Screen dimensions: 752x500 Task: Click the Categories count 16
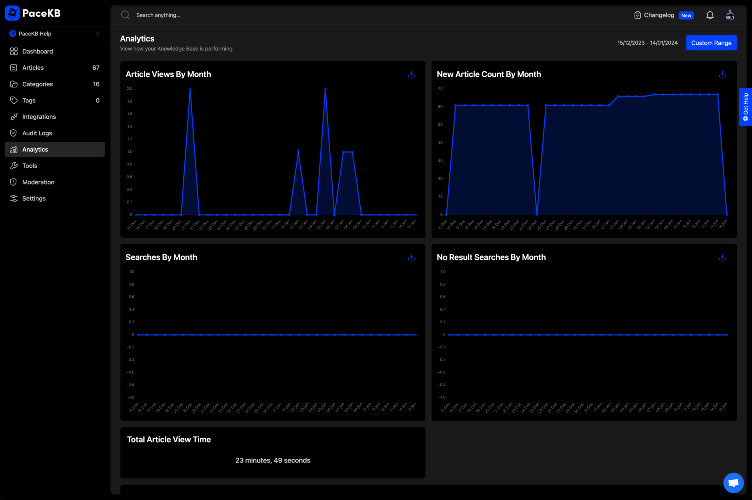pos(96,84)
